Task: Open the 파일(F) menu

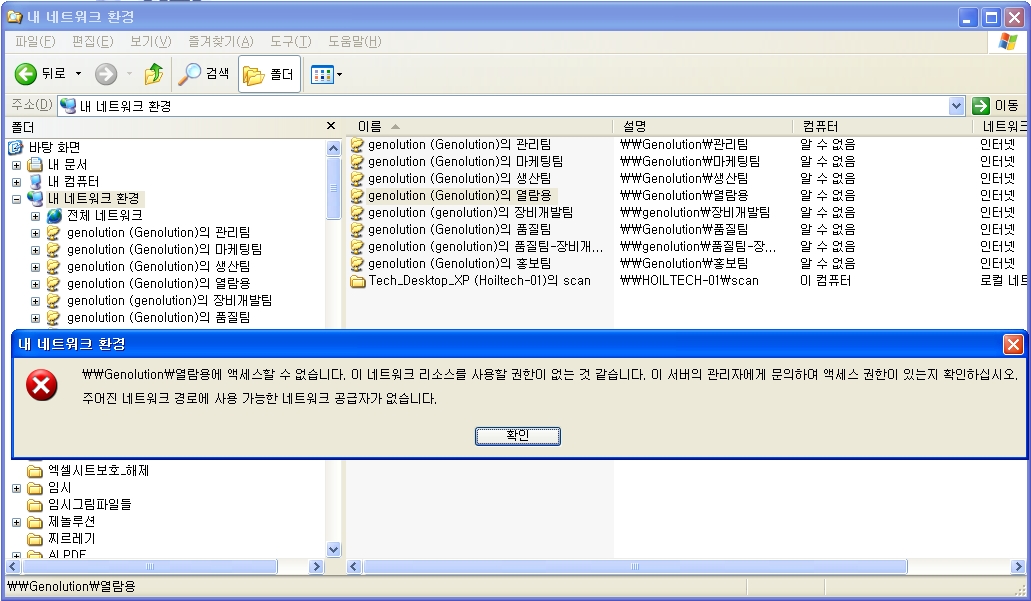Action: point(35,41)
